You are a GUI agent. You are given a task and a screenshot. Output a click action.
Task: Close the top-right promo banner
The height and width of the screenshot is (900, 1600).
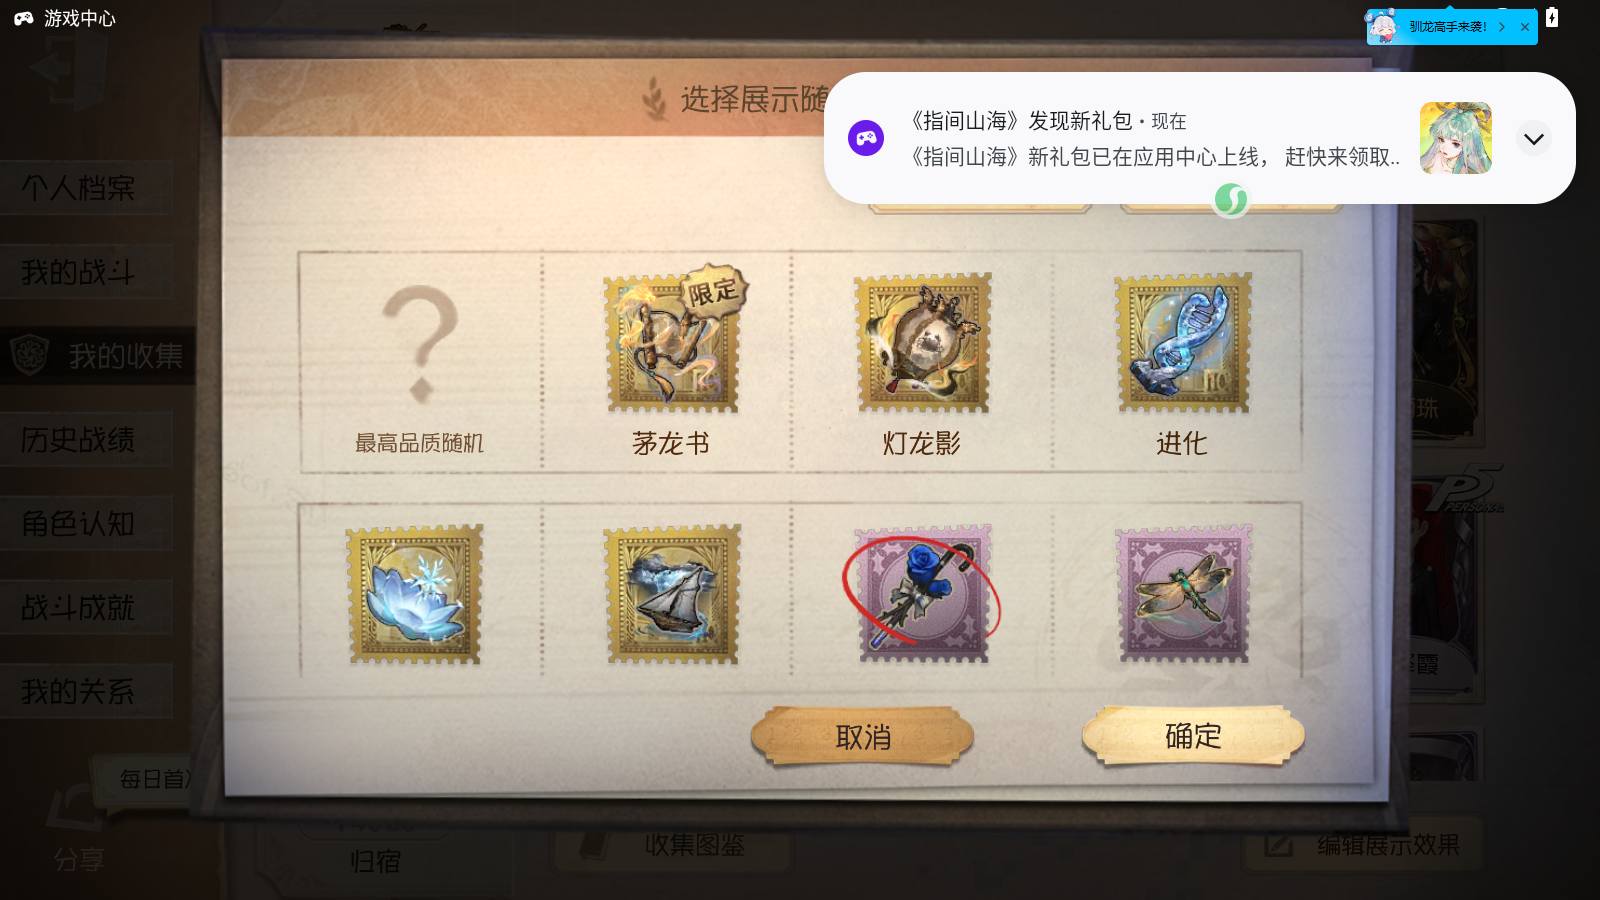[1525, 27]
